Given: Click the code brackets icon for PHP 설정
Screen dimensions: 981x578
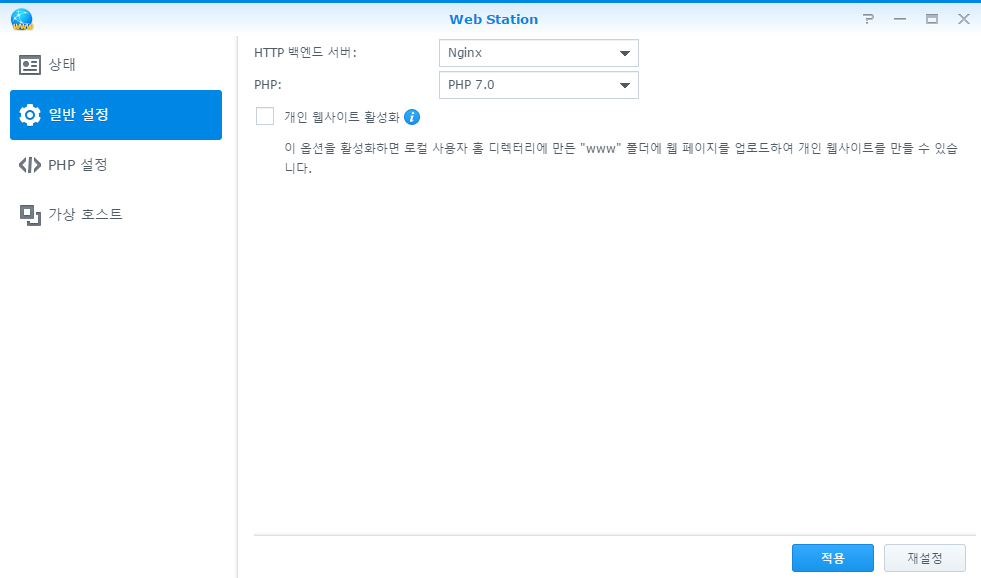Looking at the screenshot, I should (x=30, y=165).
